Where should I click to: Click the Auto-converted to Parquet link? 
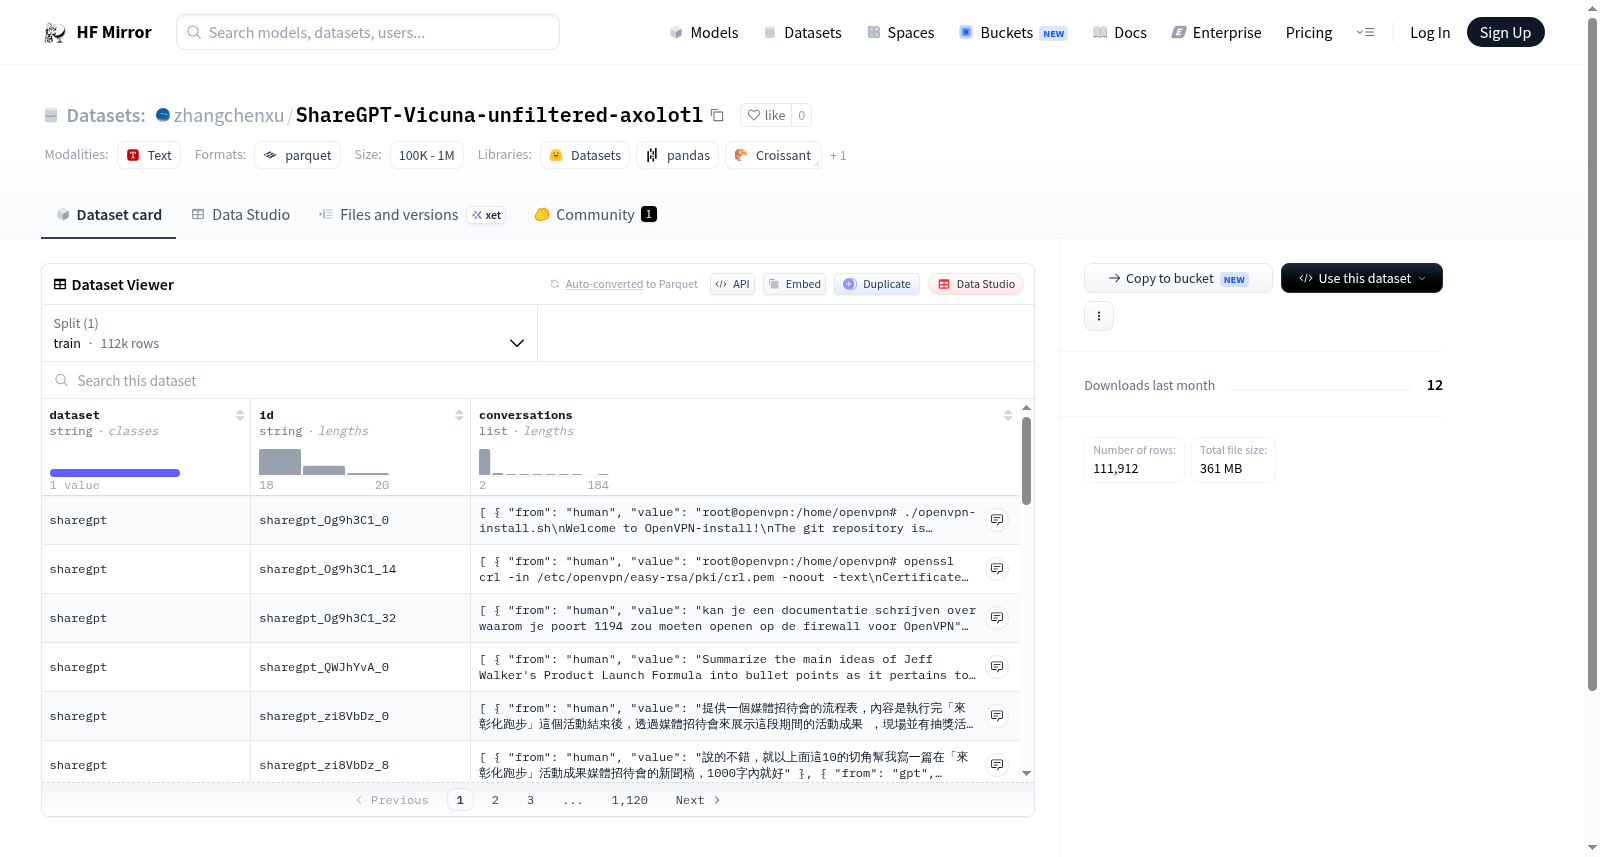(632, 284)
